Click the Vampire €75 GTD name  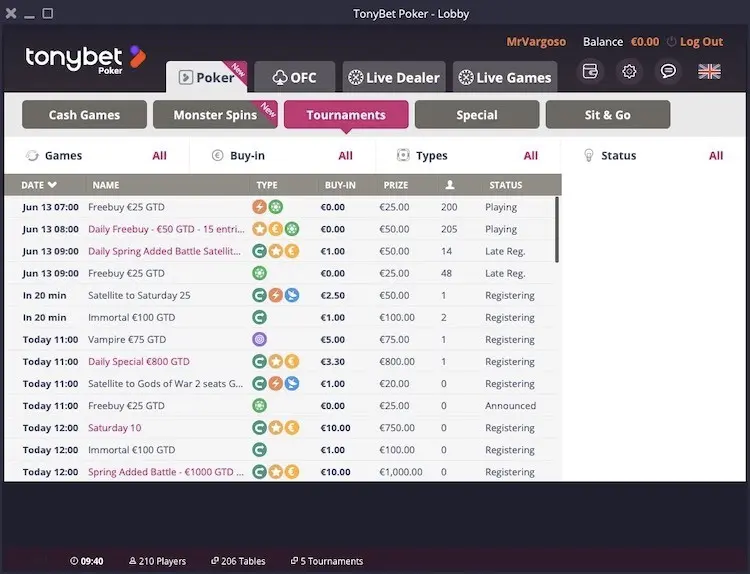(x=127, y=340)
